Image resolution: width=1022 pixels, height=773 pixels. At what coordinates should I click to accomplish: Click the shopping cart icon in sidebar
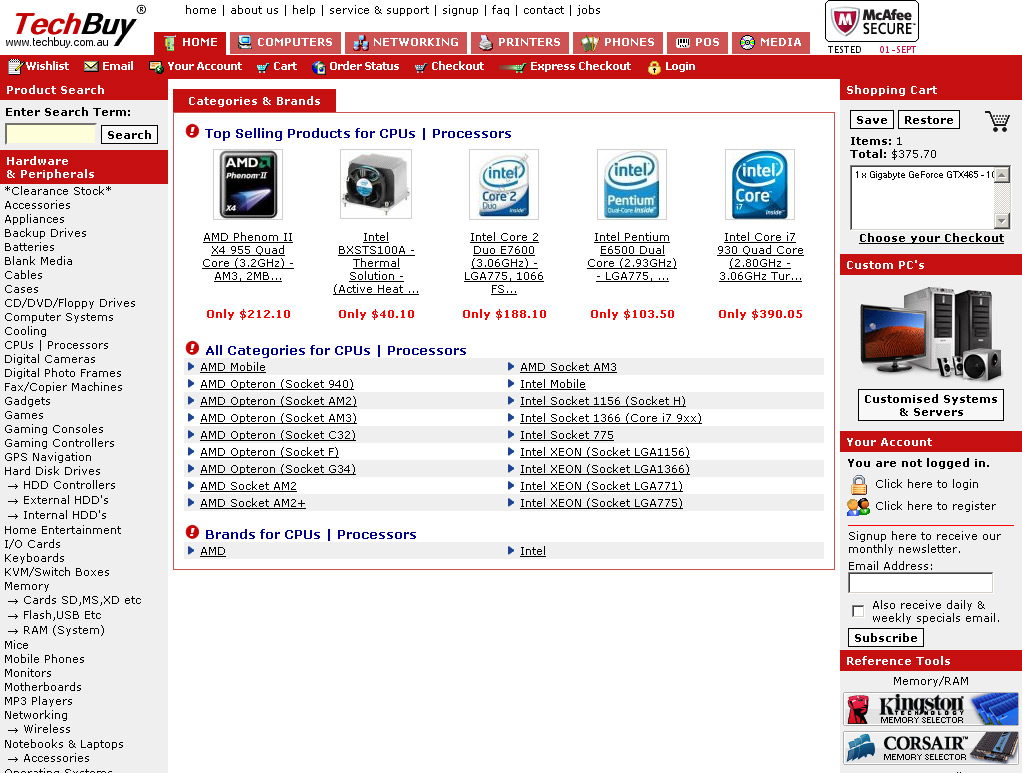(997, 121)
